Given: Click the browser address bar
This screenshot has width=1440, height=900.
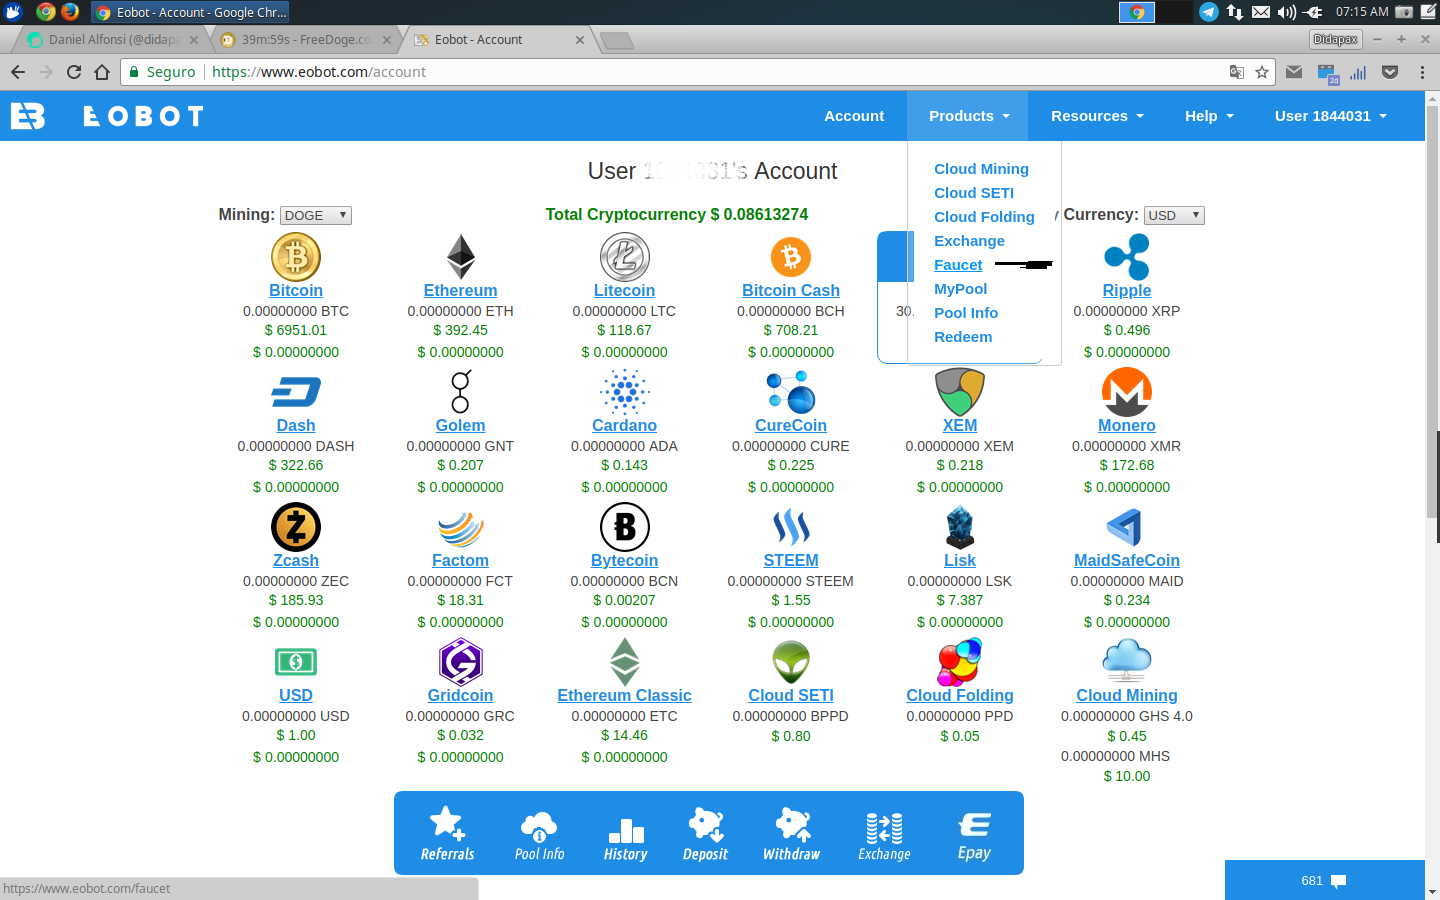Looking at the screenshot, I should tap(700, 72).
